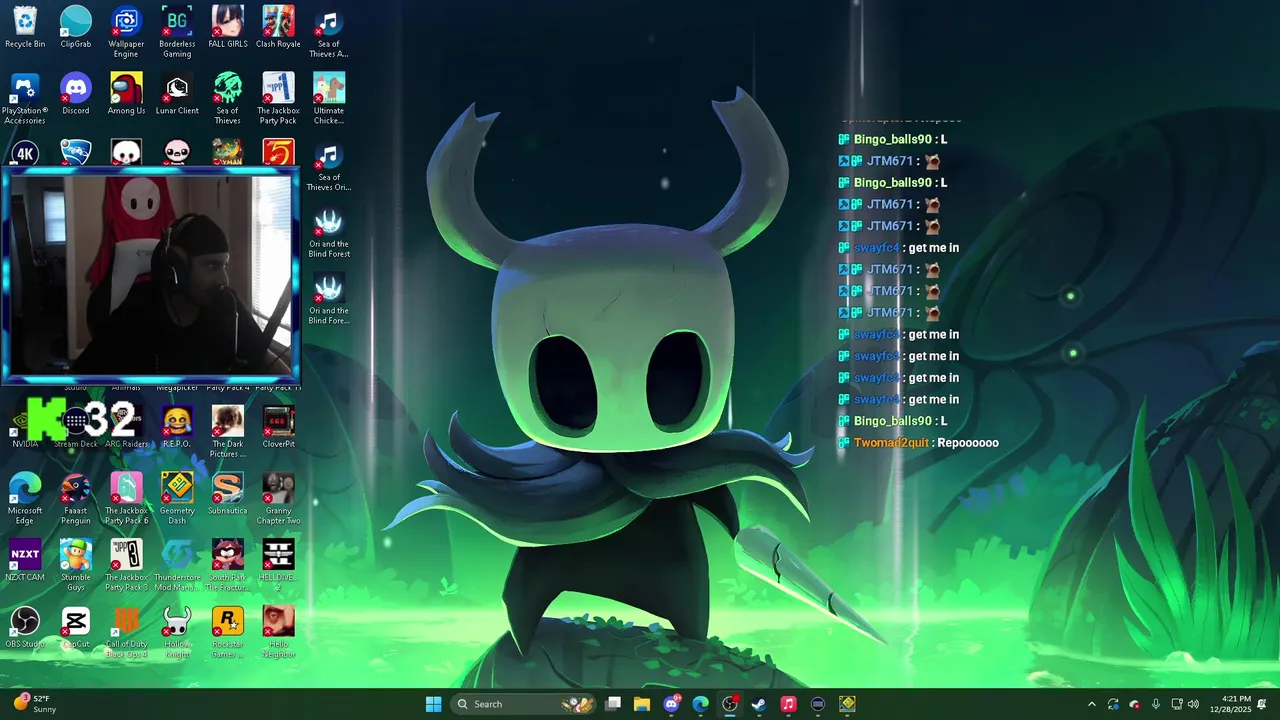Open CapCut desktop shortcut

click(x=76, y=627)
